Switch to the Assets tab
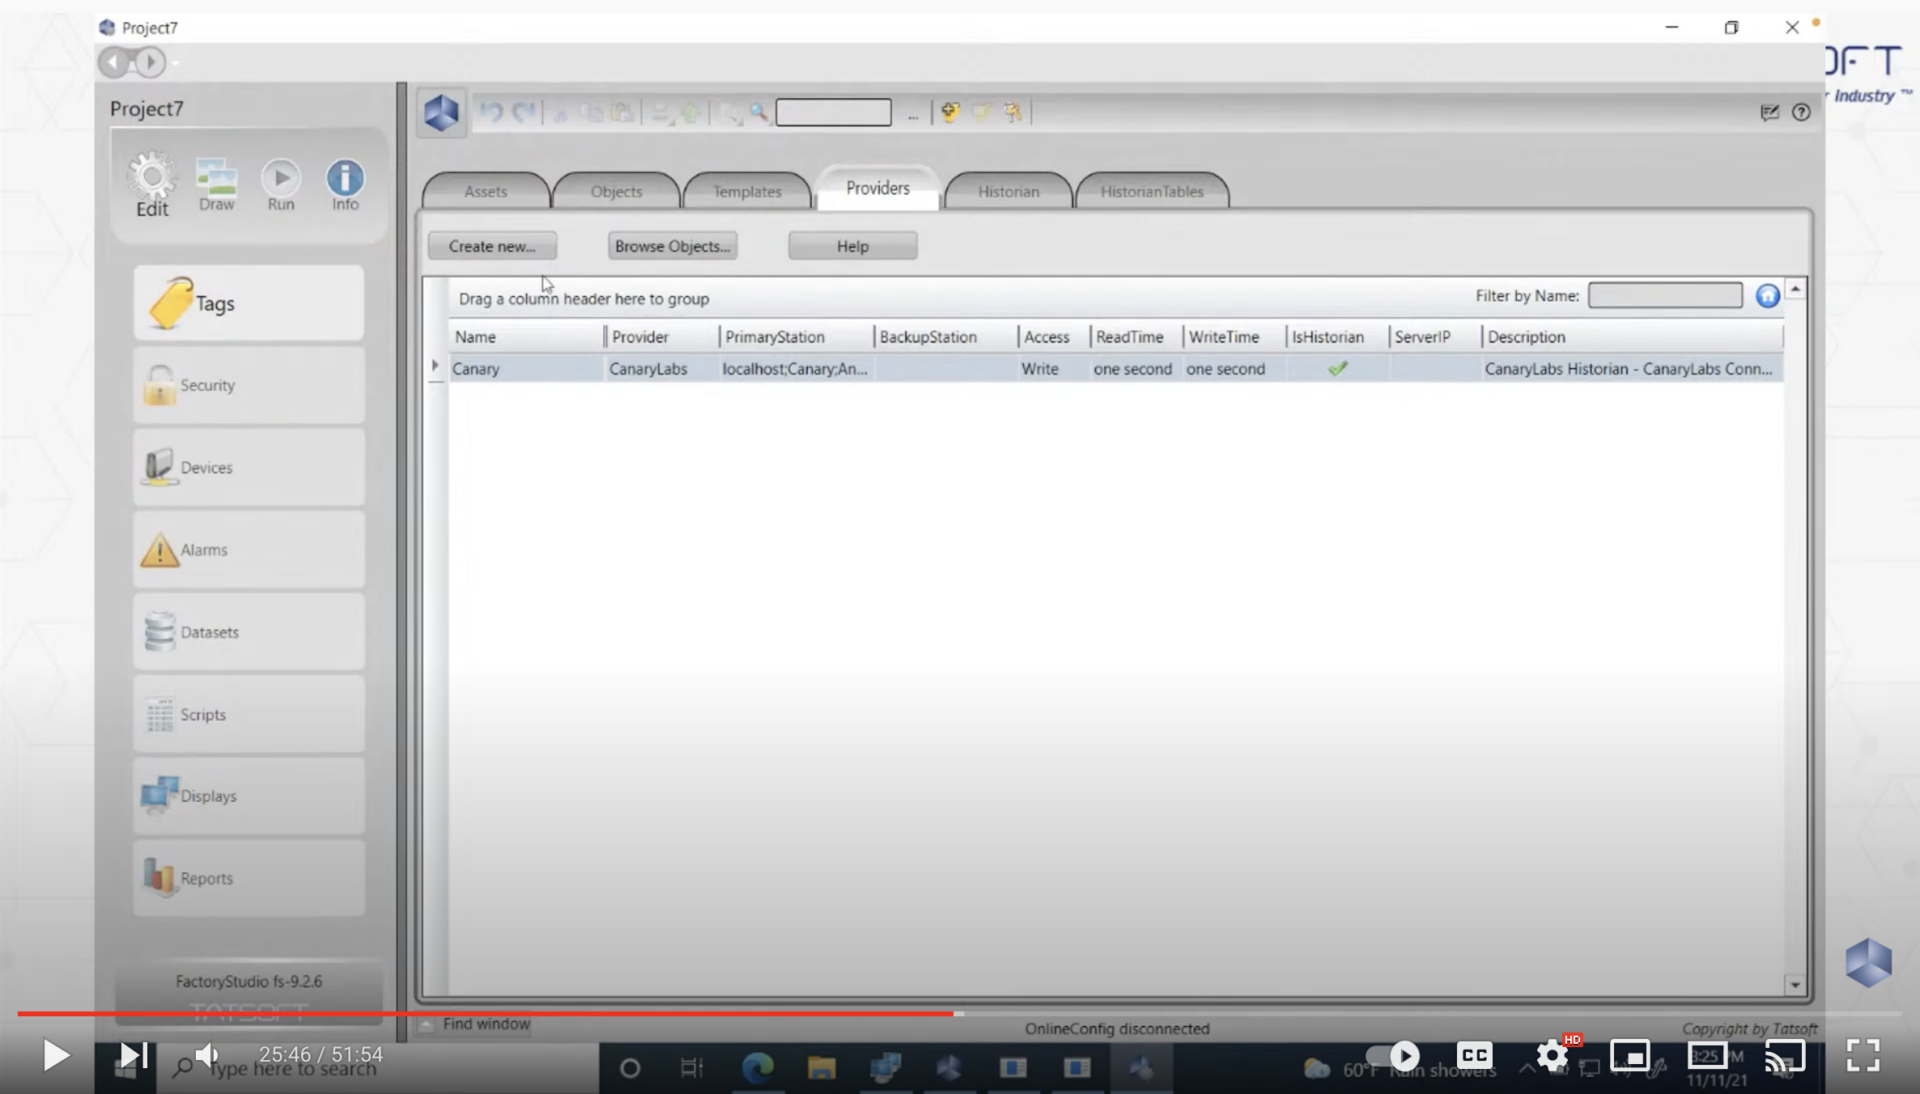 coord(486,191)
